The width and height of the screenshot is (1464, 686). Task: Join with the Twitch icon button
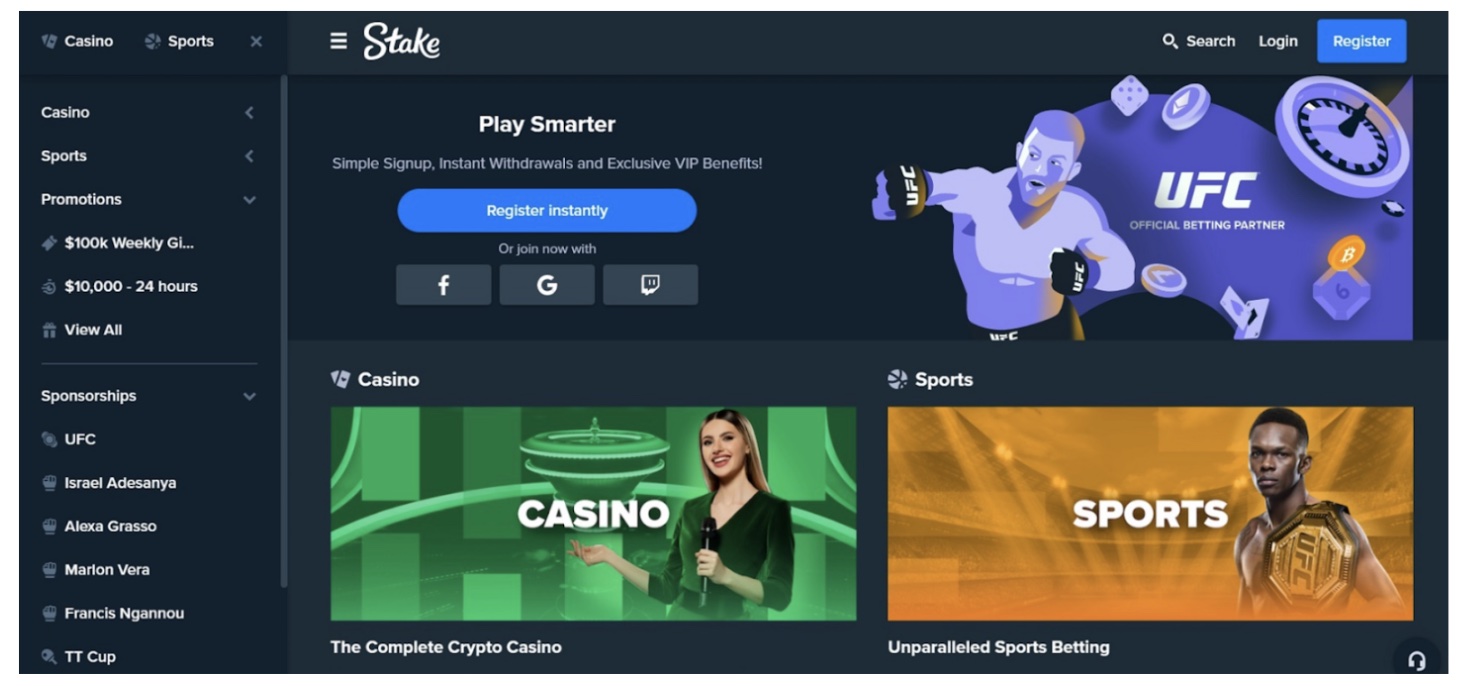(650, 285)
